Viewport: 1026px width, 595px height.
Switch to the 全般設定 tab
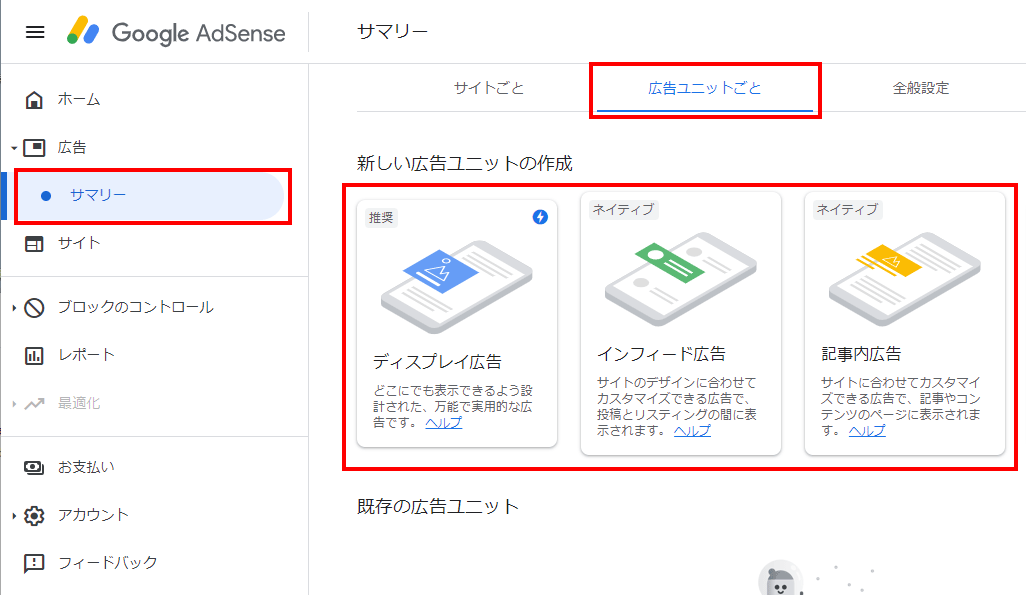pos(921,88)
